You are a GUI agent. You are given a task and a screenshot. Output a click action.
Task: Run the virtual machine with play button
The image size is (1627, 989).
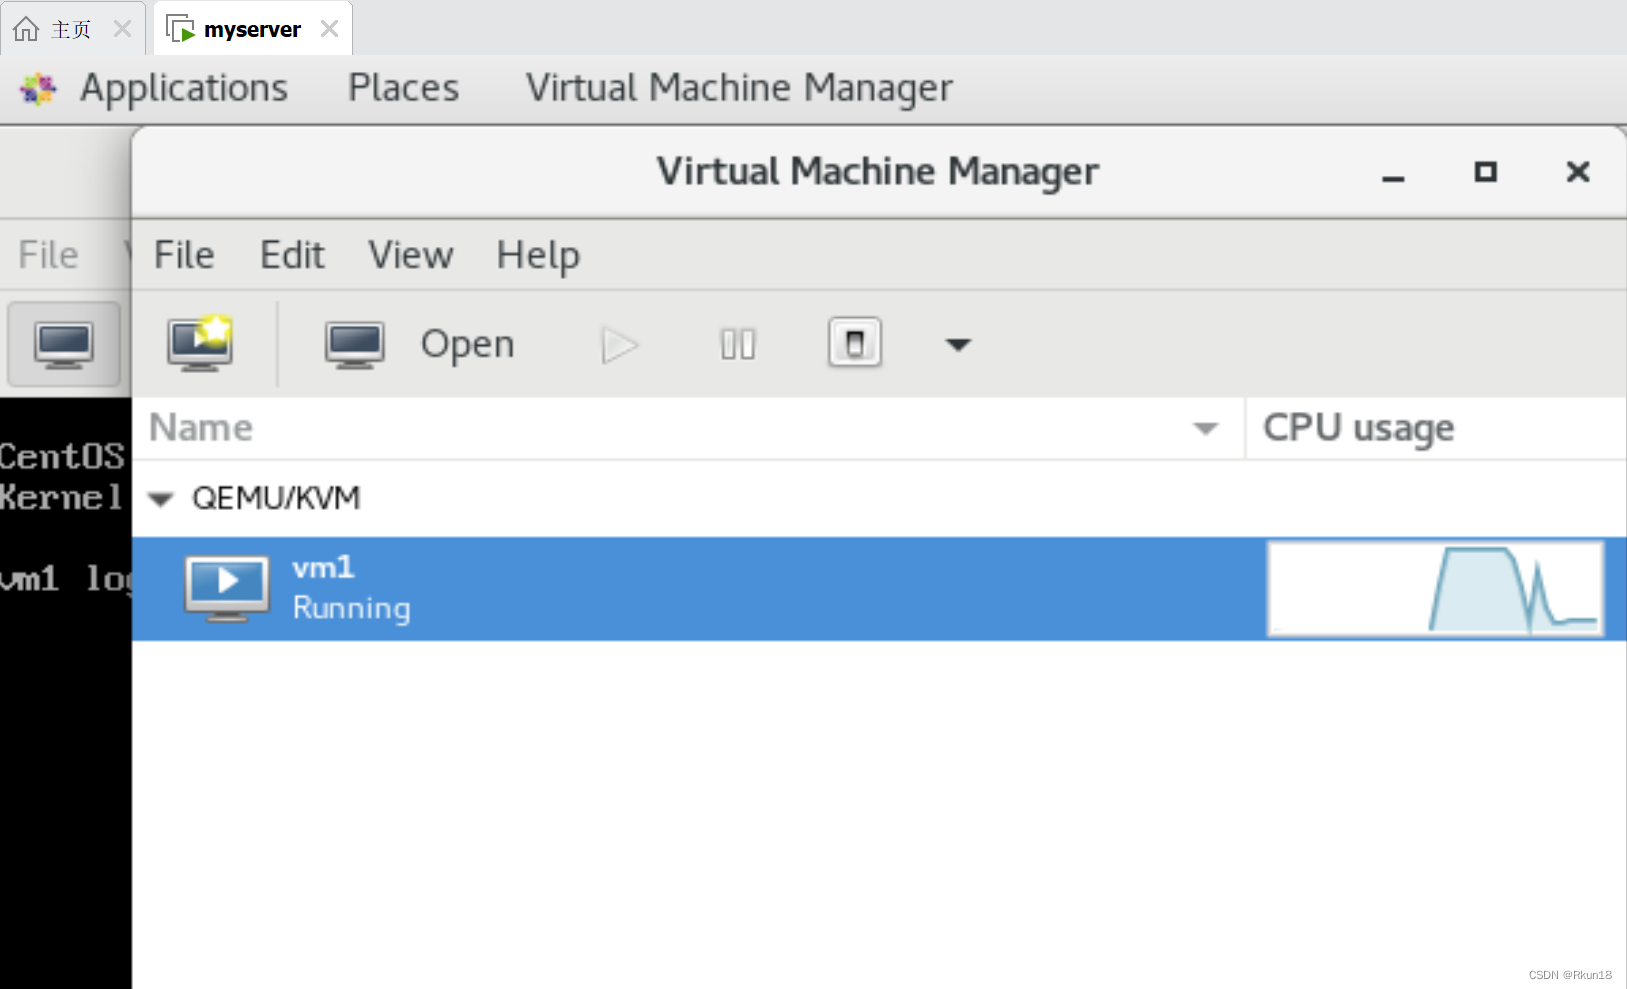[x=620, y=345]
